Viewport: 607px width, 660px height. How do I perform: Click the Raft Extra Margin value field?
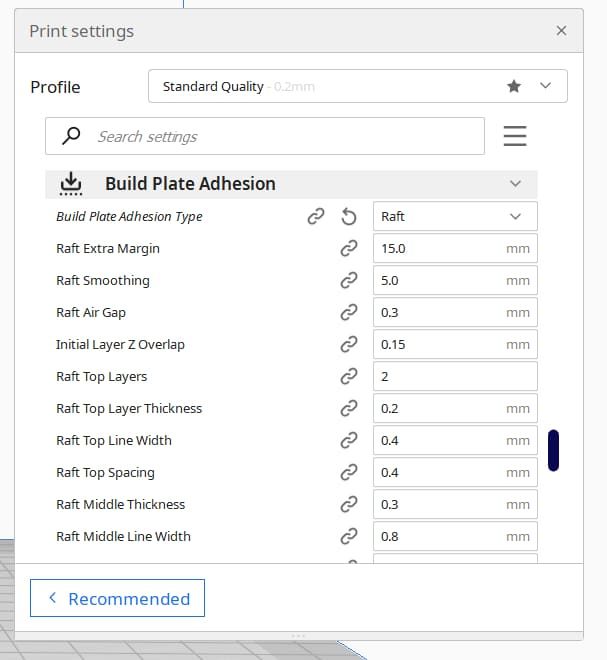pyautogui.click(x=455, y=248)
